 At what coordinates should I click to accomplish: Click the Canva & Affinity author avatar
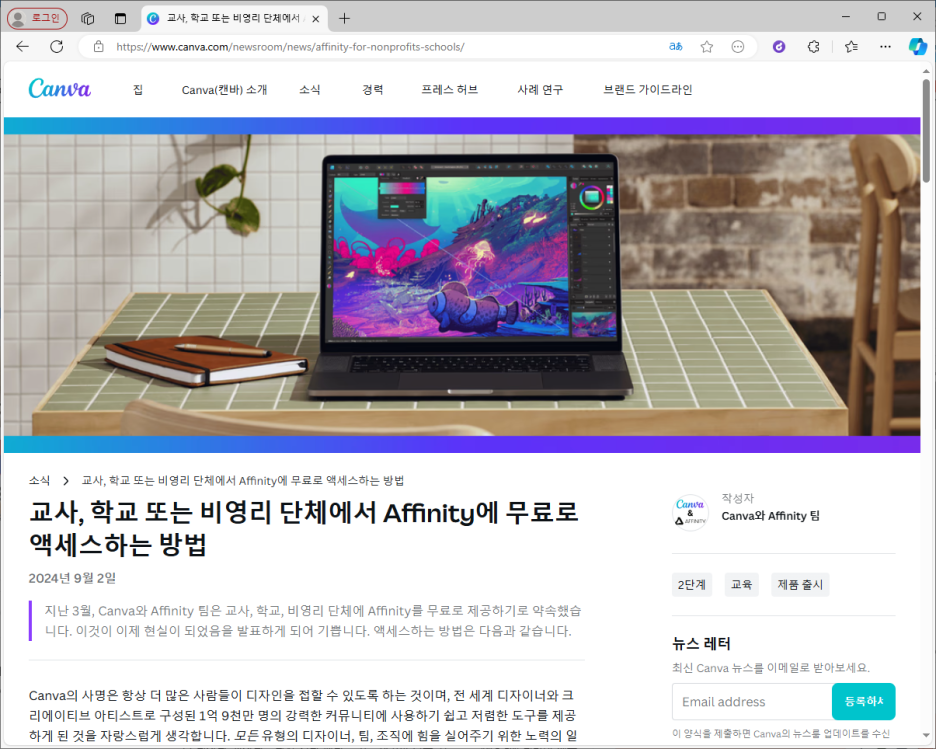point(691,513)
